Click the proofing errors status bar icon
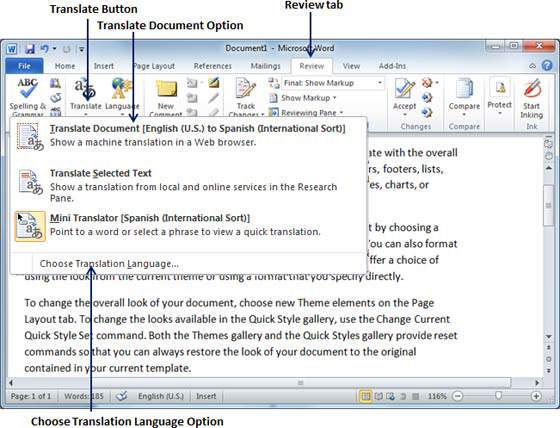 coord(122,396)
